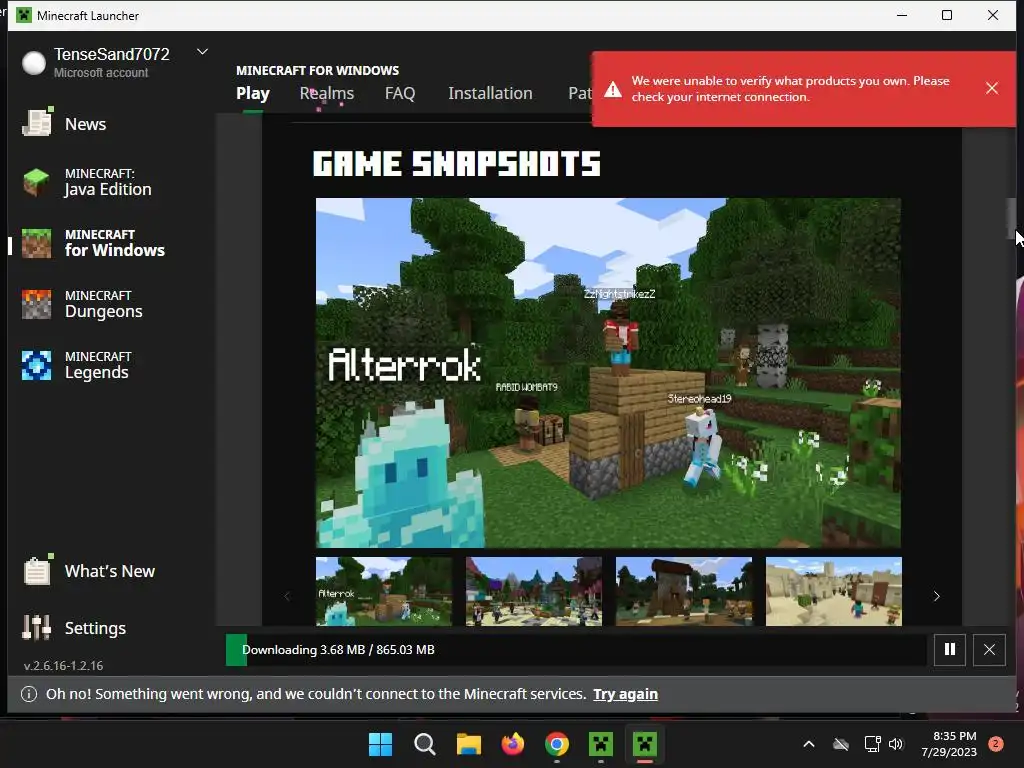Click version text v.2.6.16-1.2.16
Viewport: 1024px width, 768px height.
[x=63, y=665]
